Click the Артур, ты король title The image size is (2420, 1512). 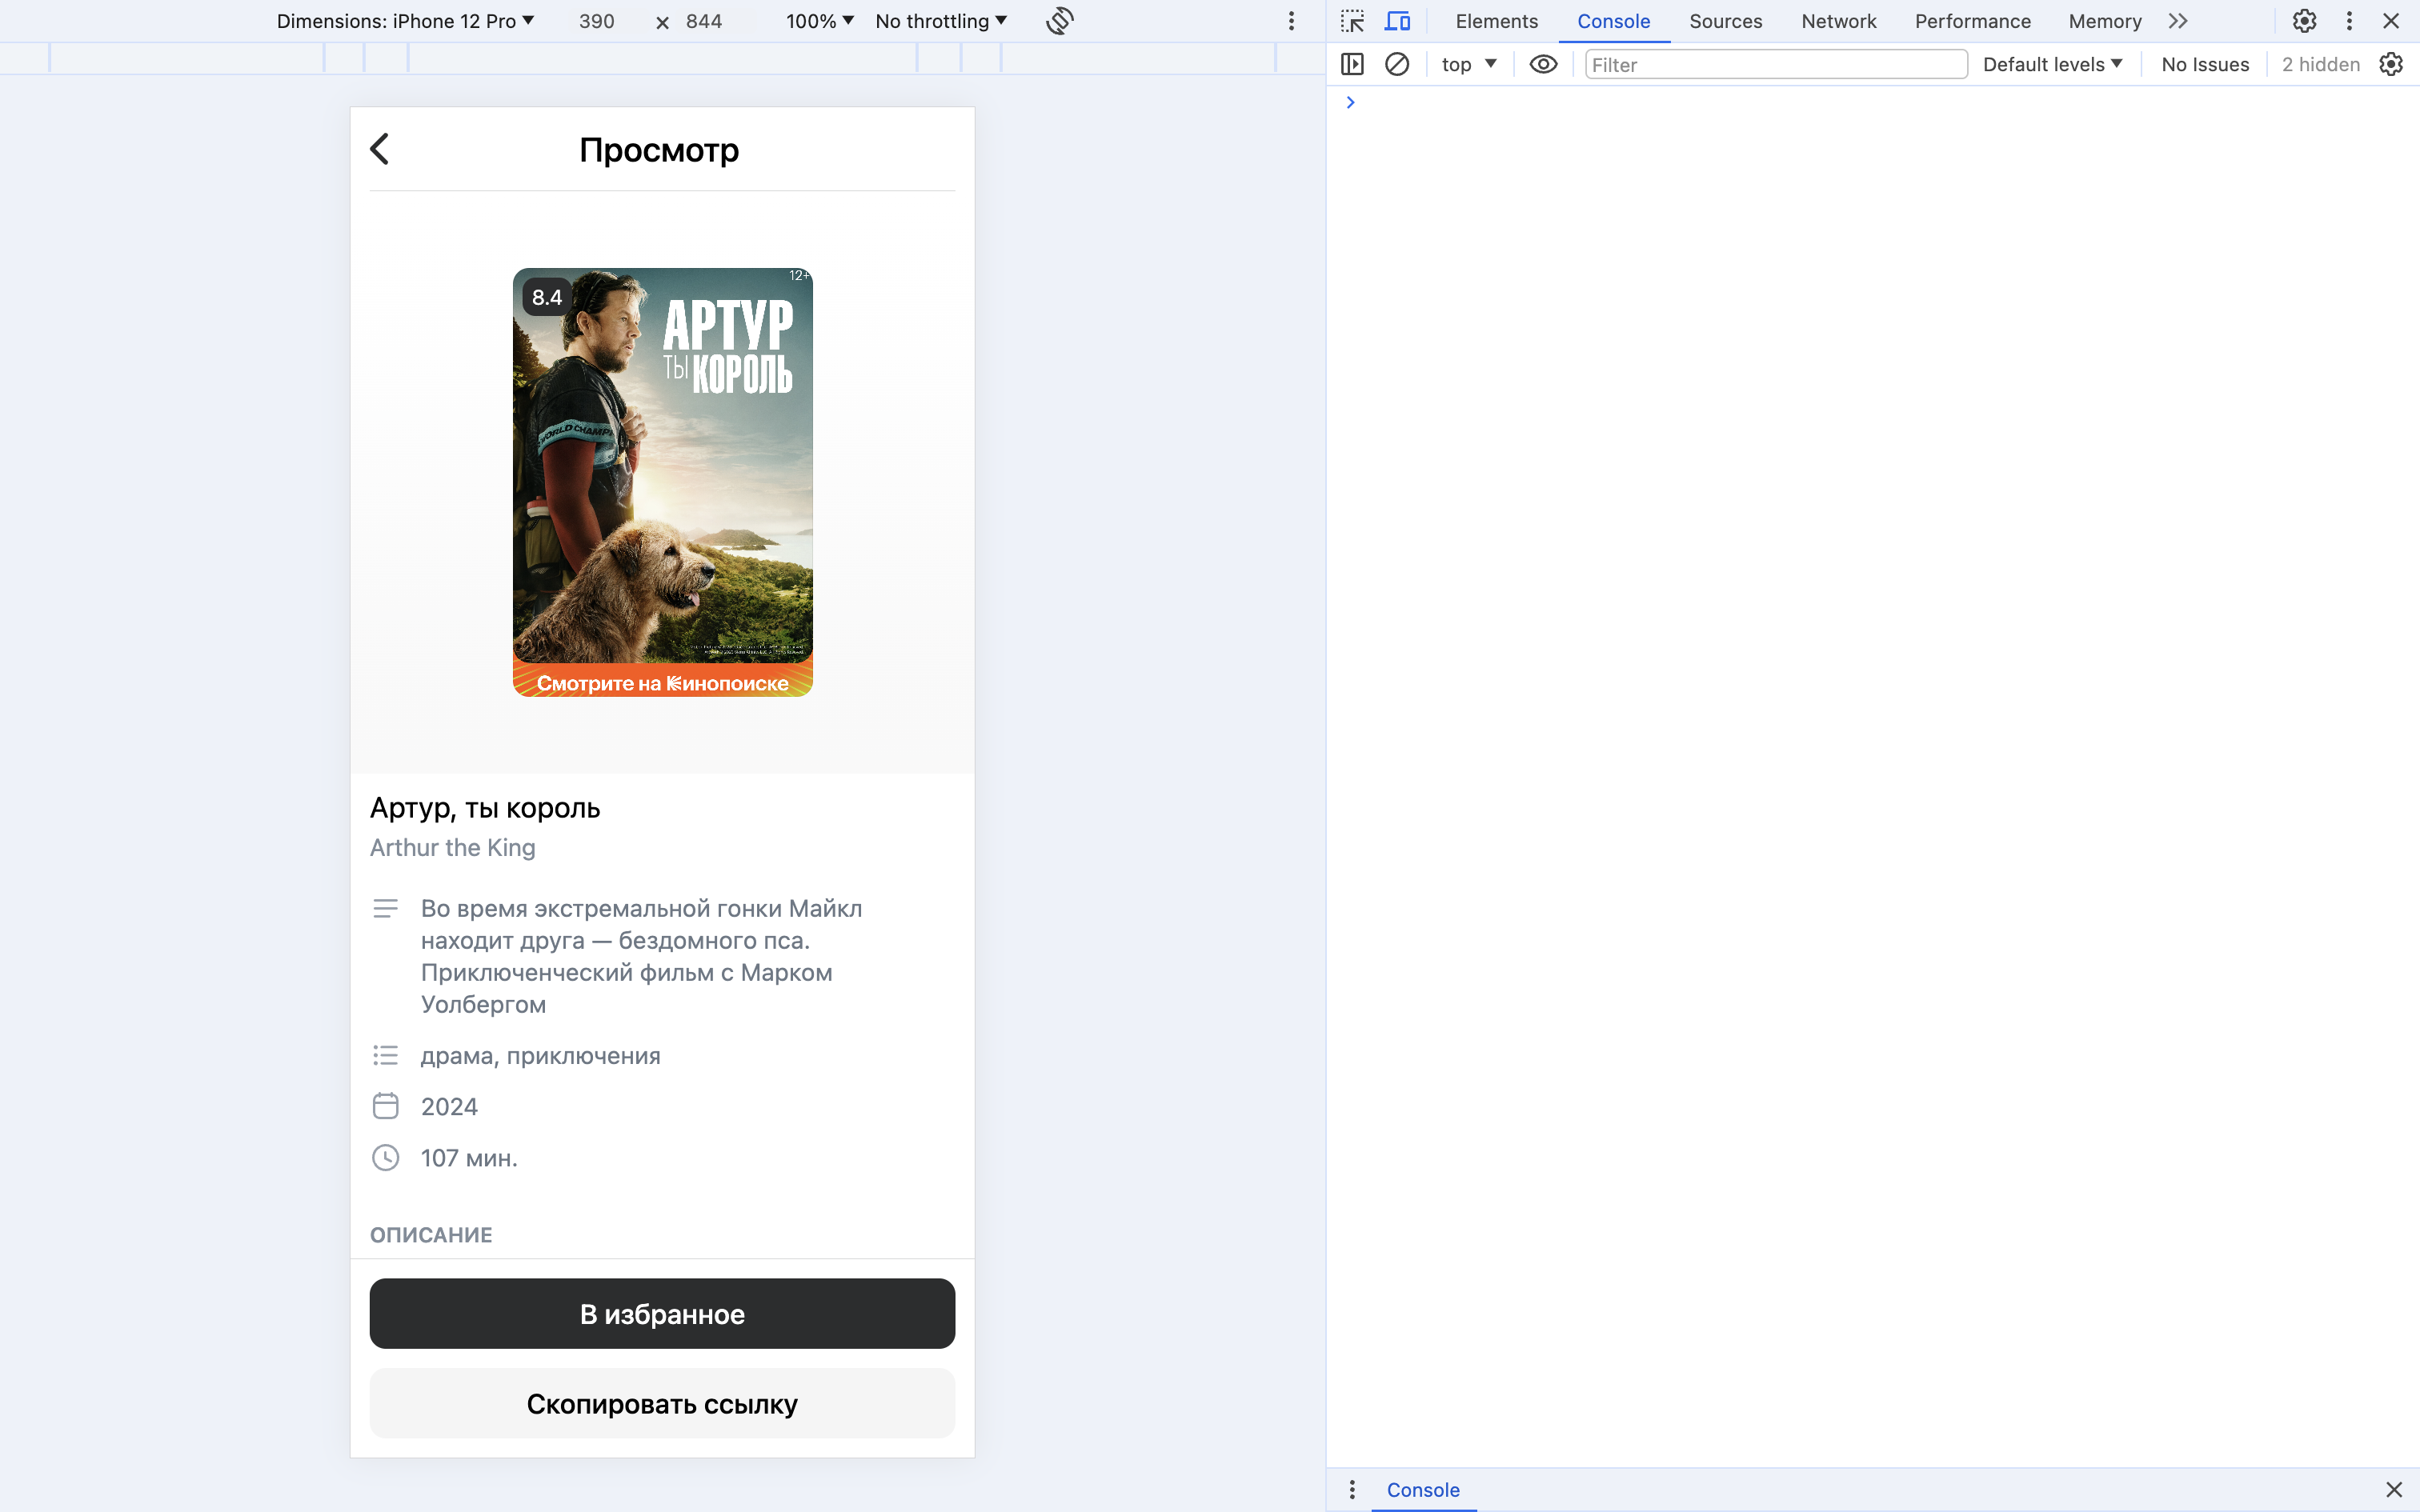coord(485,807)
